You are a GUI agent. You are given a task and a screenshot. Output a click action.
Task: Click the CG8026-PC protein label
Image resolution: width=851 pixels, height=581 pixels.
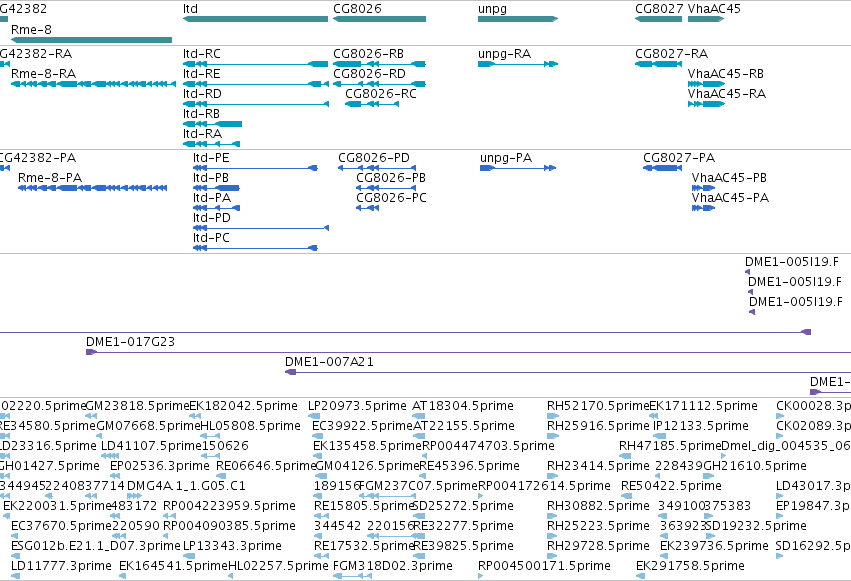(391, 198)
